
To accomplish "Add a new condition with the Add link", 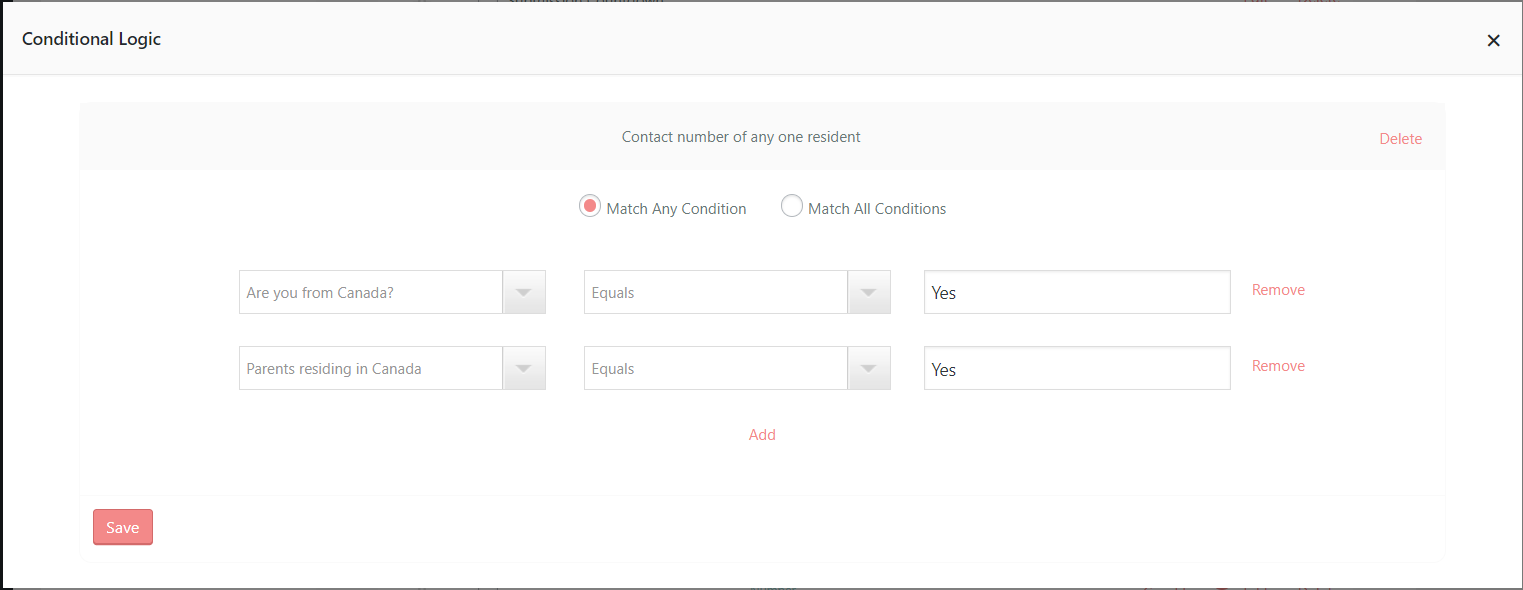I will point(762,434).
